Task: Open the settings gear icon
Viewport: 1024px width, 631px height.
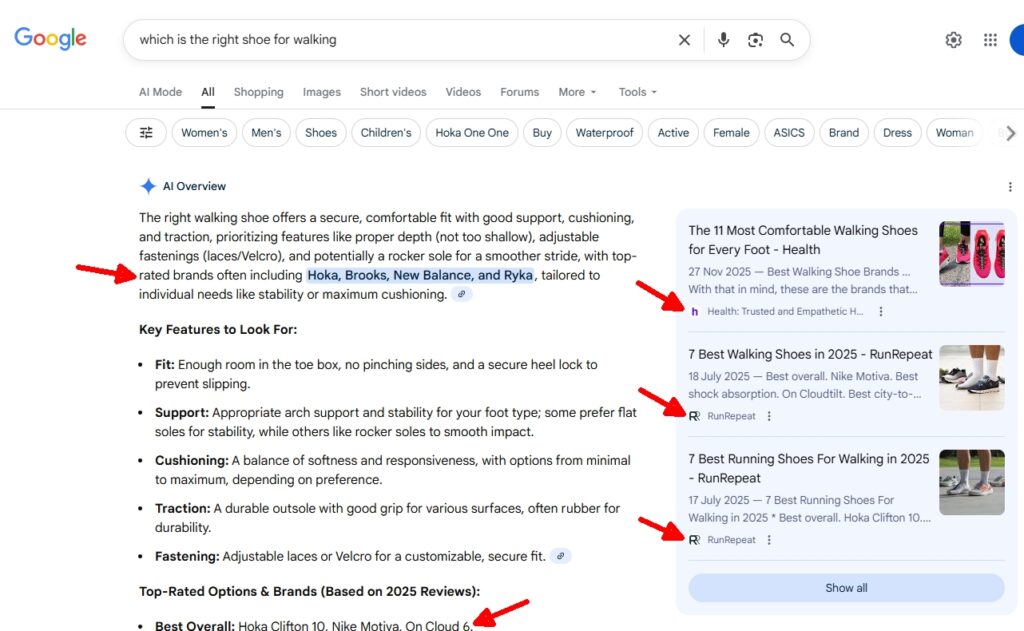Action: point(953,40)
